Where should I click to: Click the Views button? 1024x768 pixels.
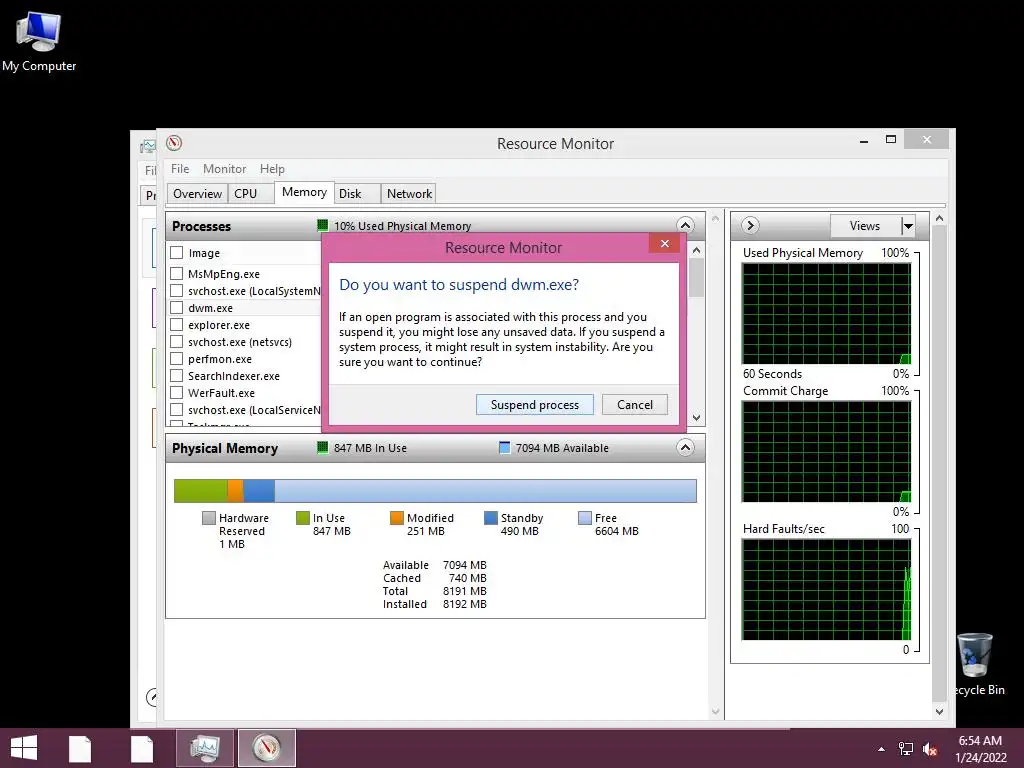865,226
